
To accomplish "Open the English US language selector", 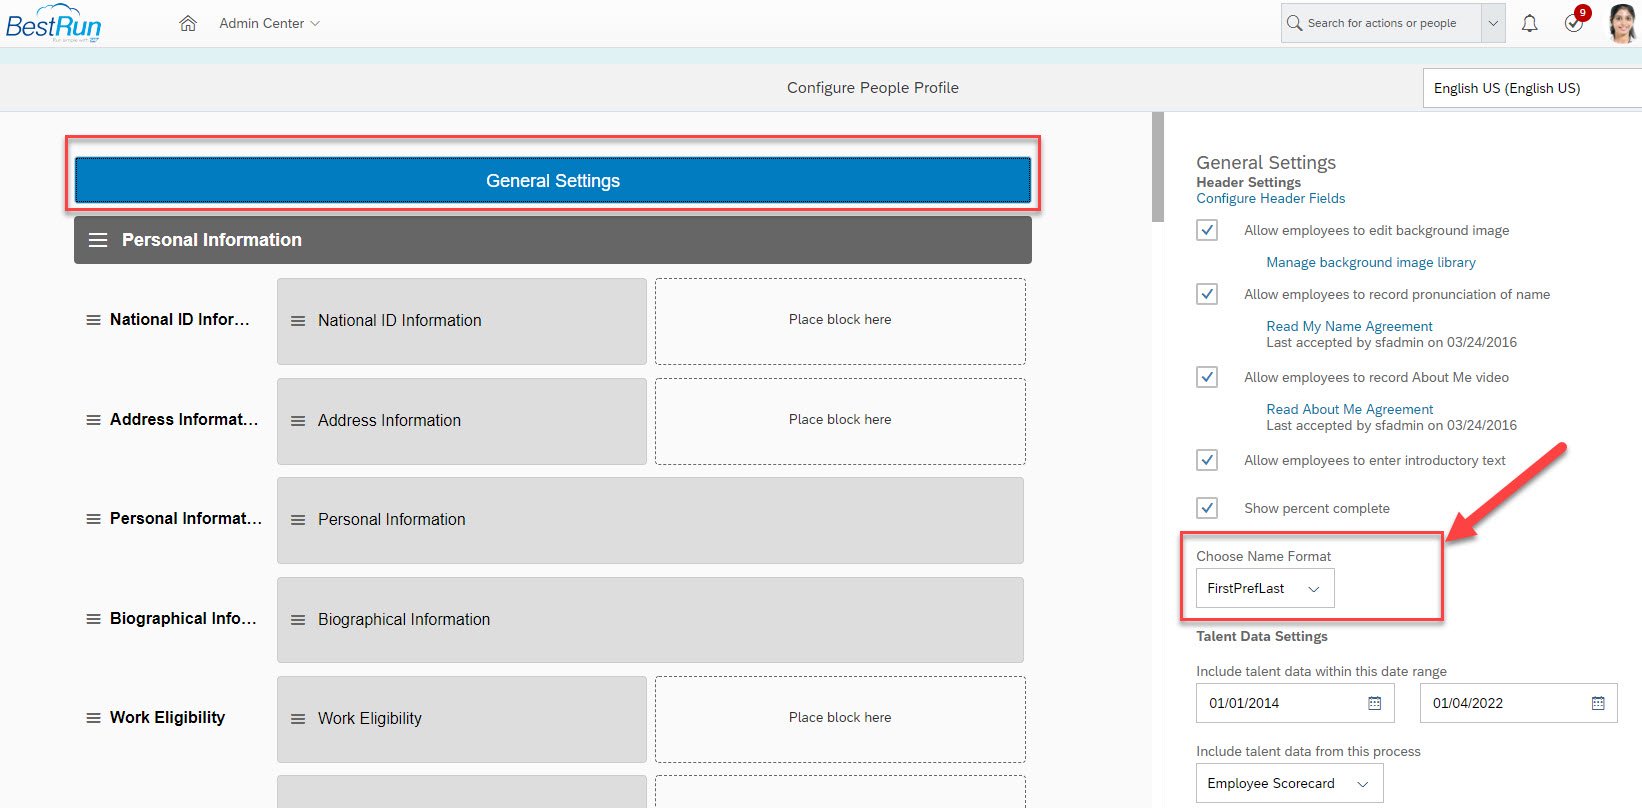I will 1532,88.
